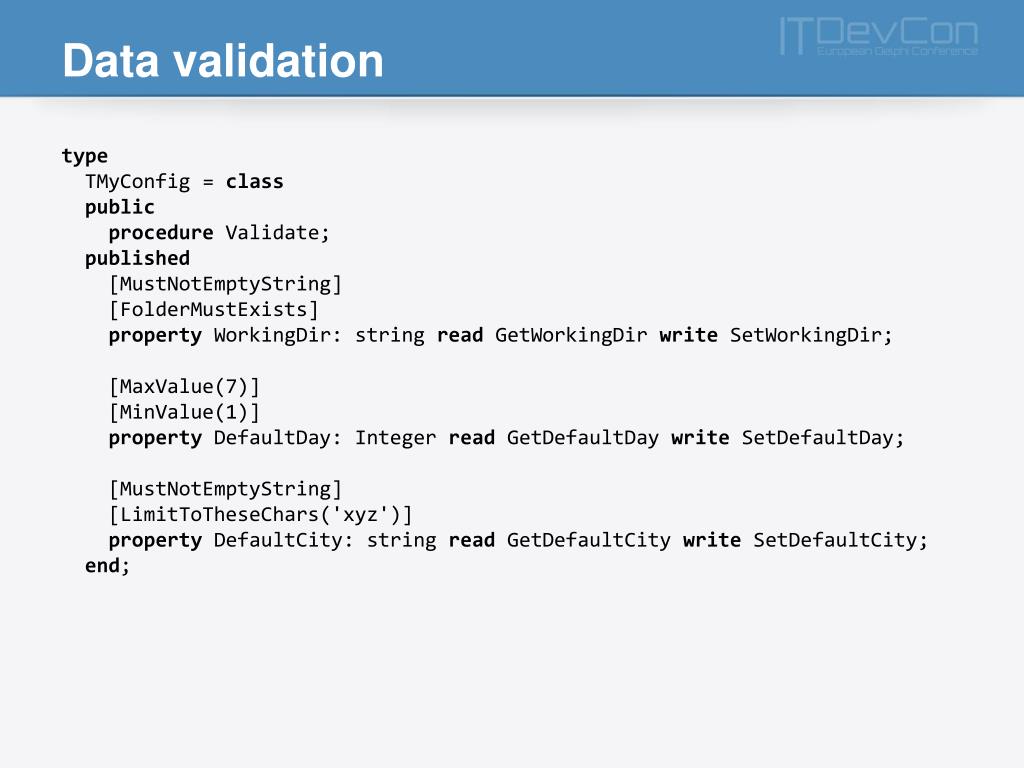This screenshot has width=1024, height=768.
Task: Click the '[MinValue(1)]' attribute
Action: click(x=184, y=412)
